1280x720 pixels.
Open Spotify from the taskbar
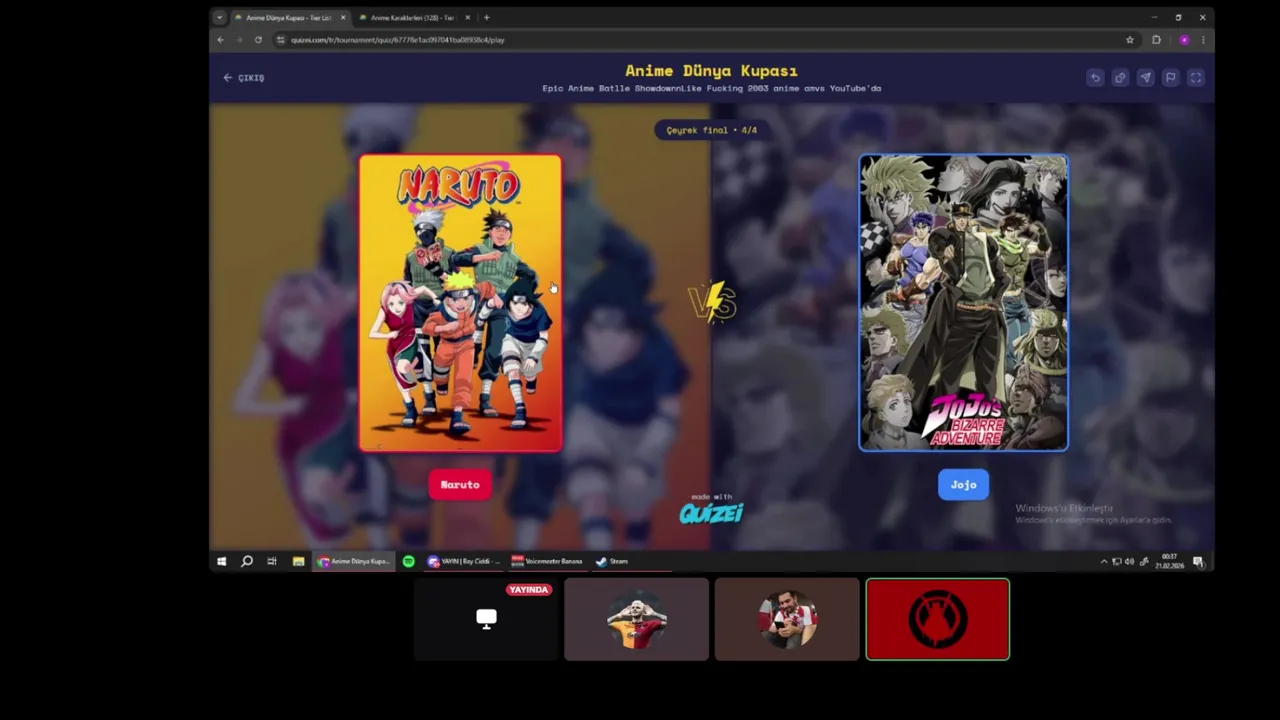click(409, 561)
